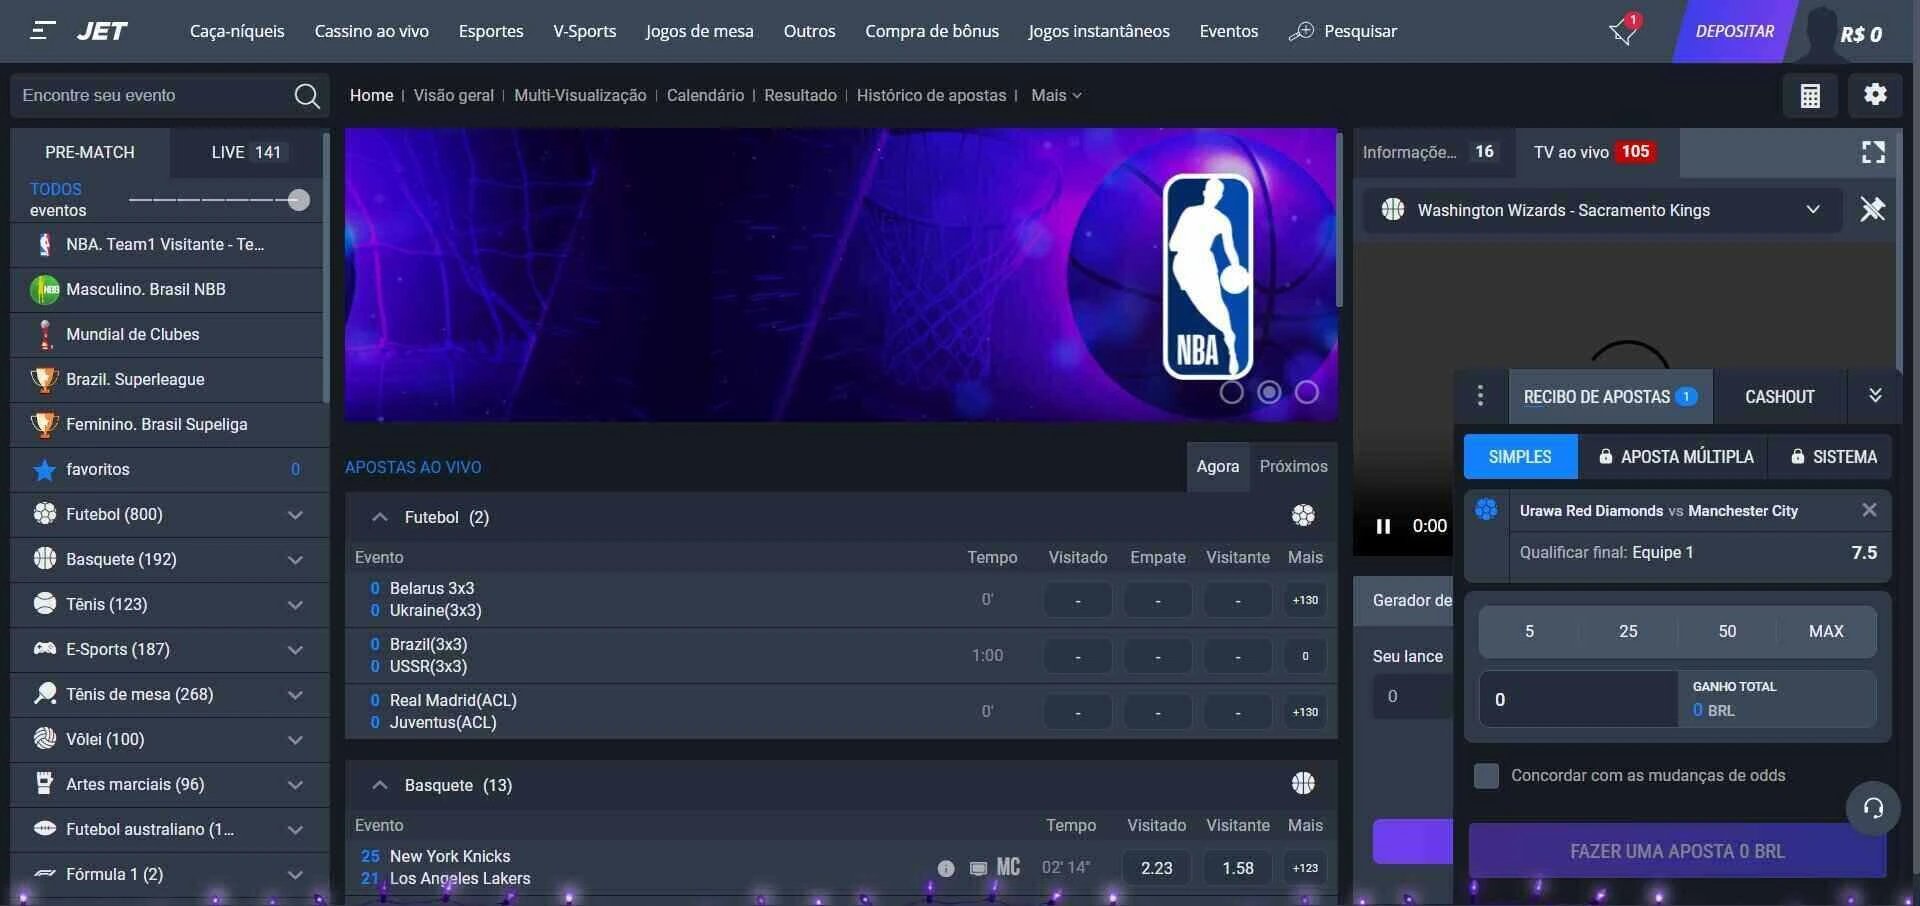Image resolution: width=1920 pixels, height=906 pixels.
Task: Click the info icon on Knicks row
Action: [x=946, y=868]
